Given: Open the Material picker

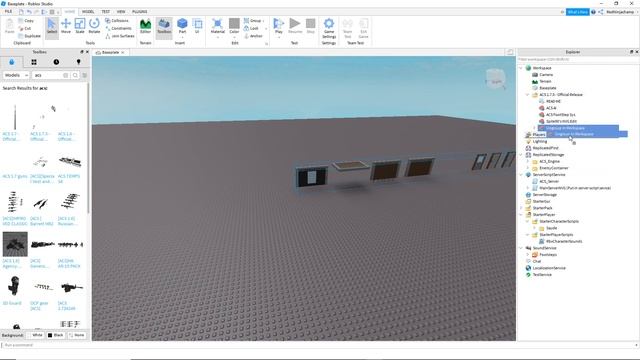Looking at the screenshot, I should point(218,27).
